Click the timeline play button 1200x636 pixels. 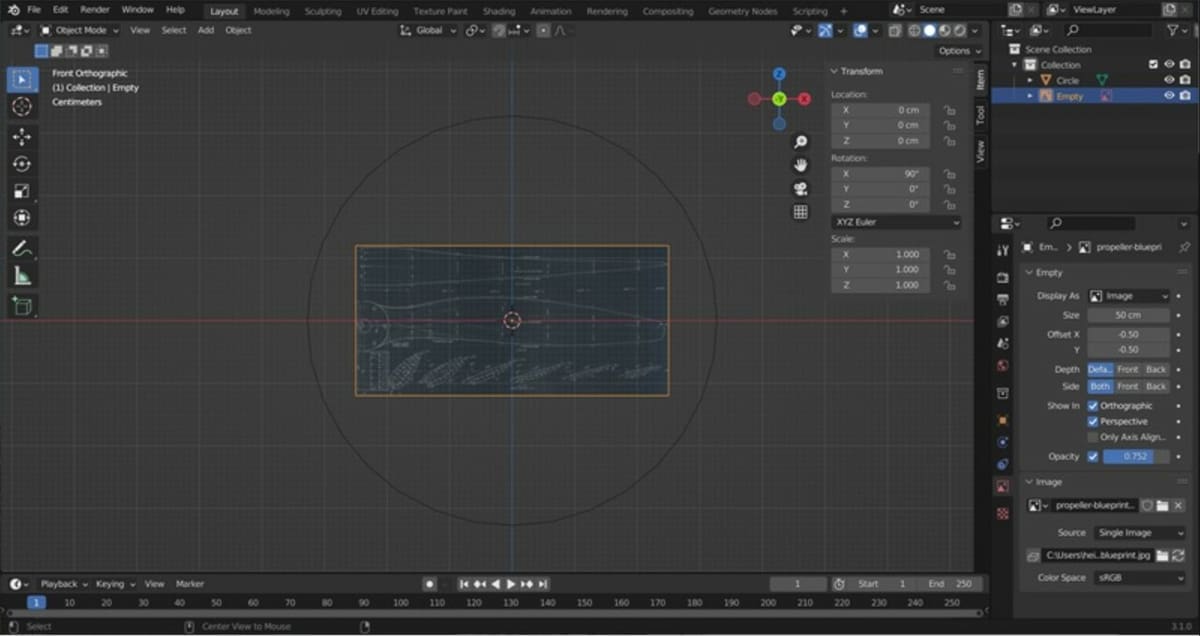coord(511,584)
